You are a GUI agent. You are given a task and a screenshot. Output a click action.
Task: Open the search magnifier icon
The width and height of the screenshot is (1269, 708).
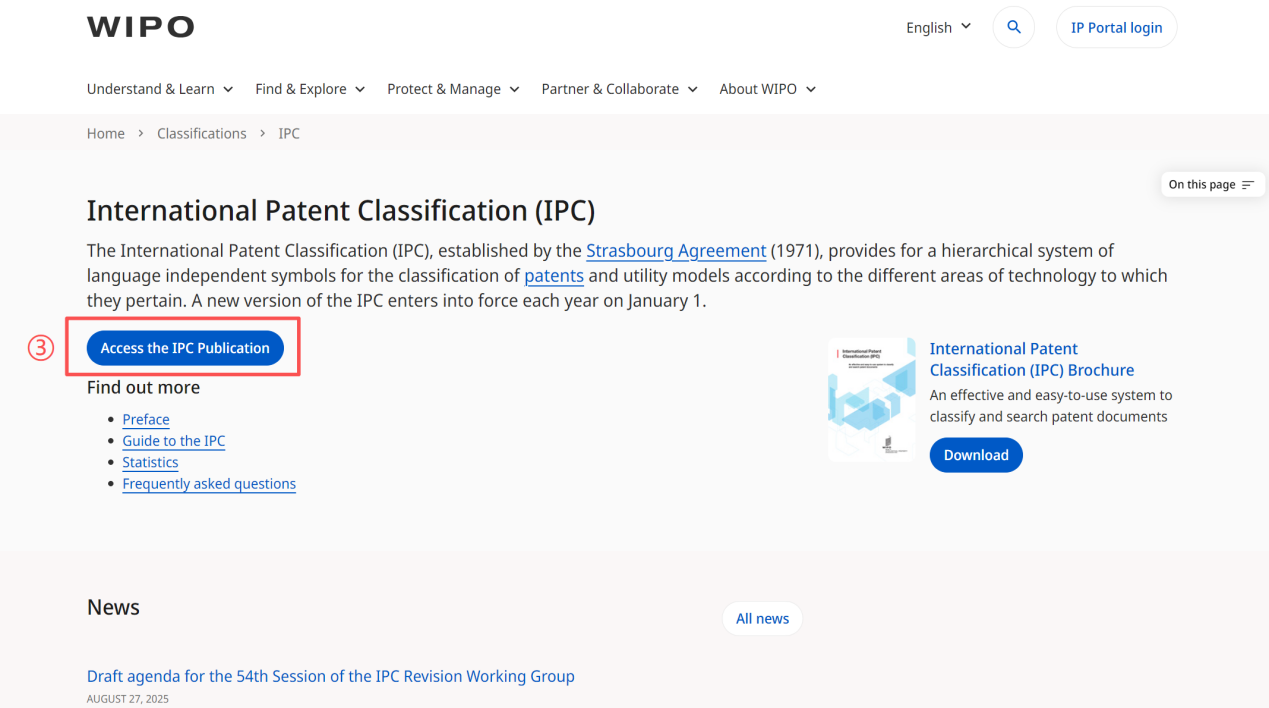pyautogui.click(x=1013, y=28)
